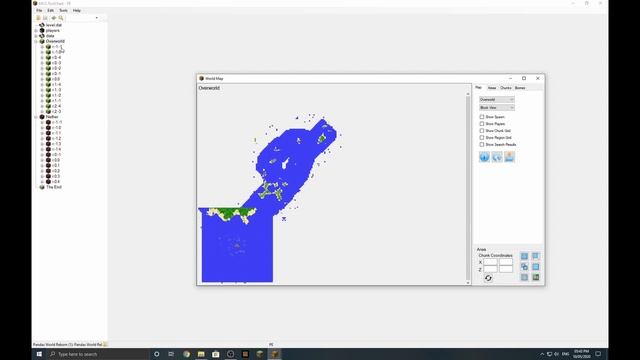Select the Overworld entry in the tree

click(x=55, y=41)
